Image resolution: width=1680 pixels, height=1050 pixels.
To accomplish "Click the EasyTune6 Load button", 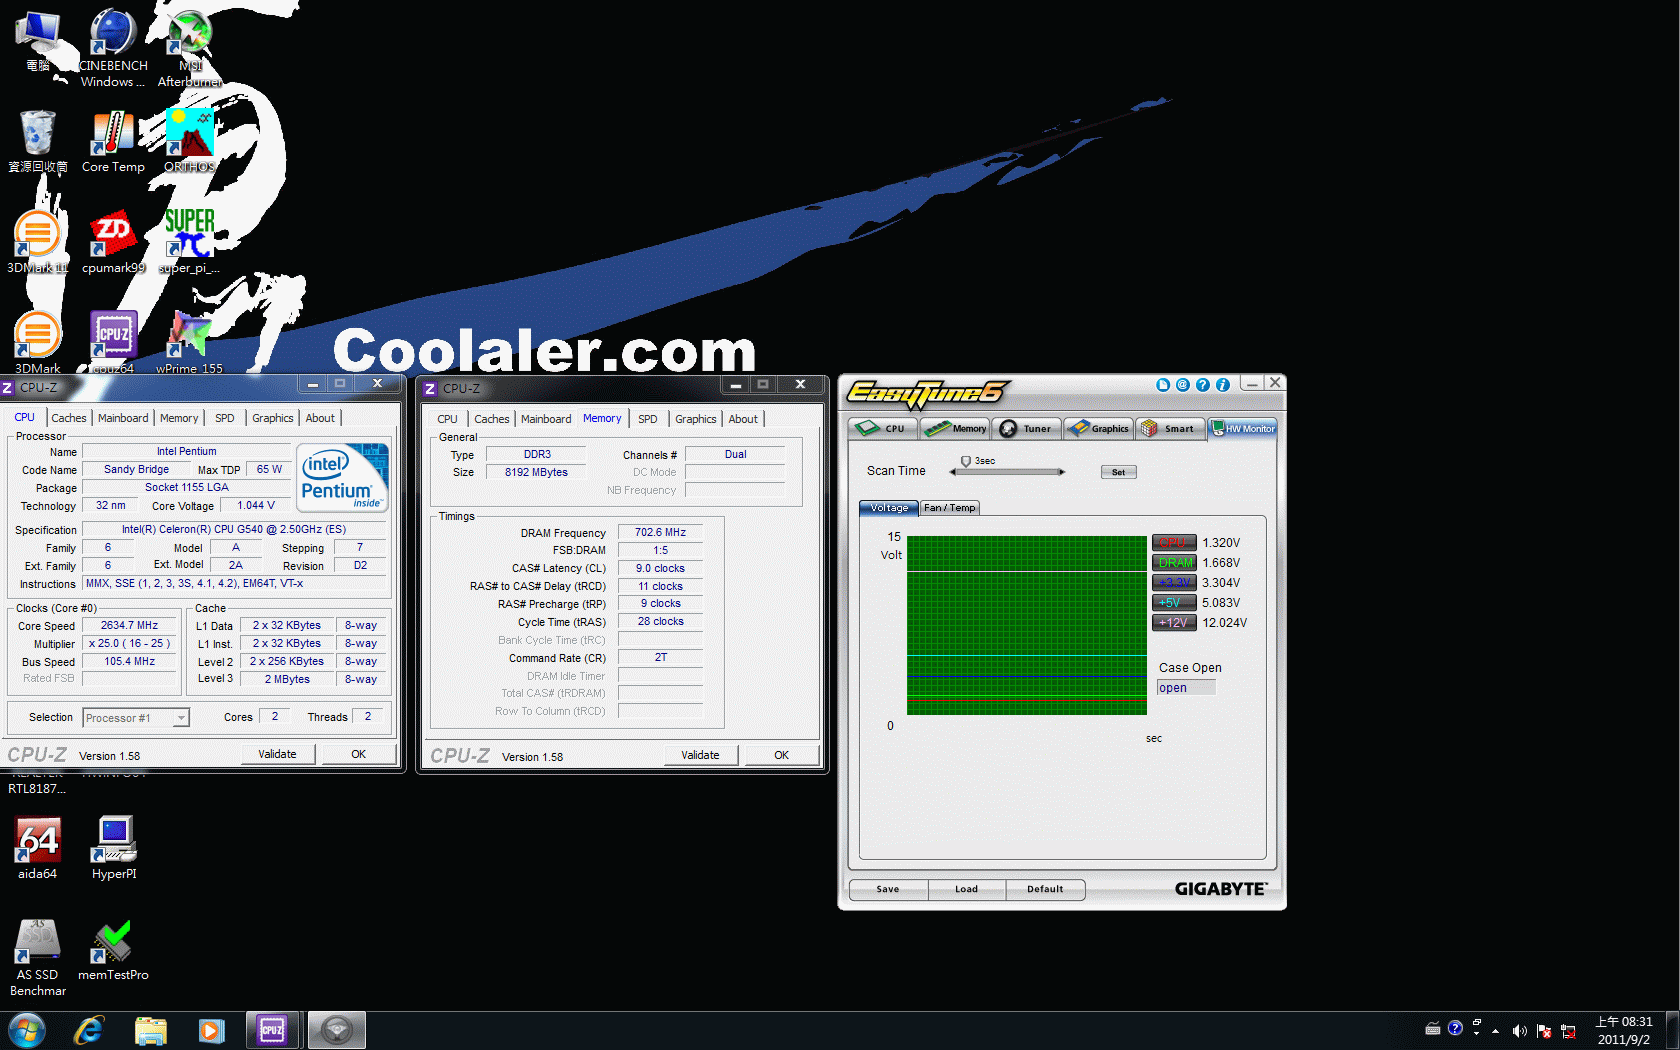I will click(967, 889).
